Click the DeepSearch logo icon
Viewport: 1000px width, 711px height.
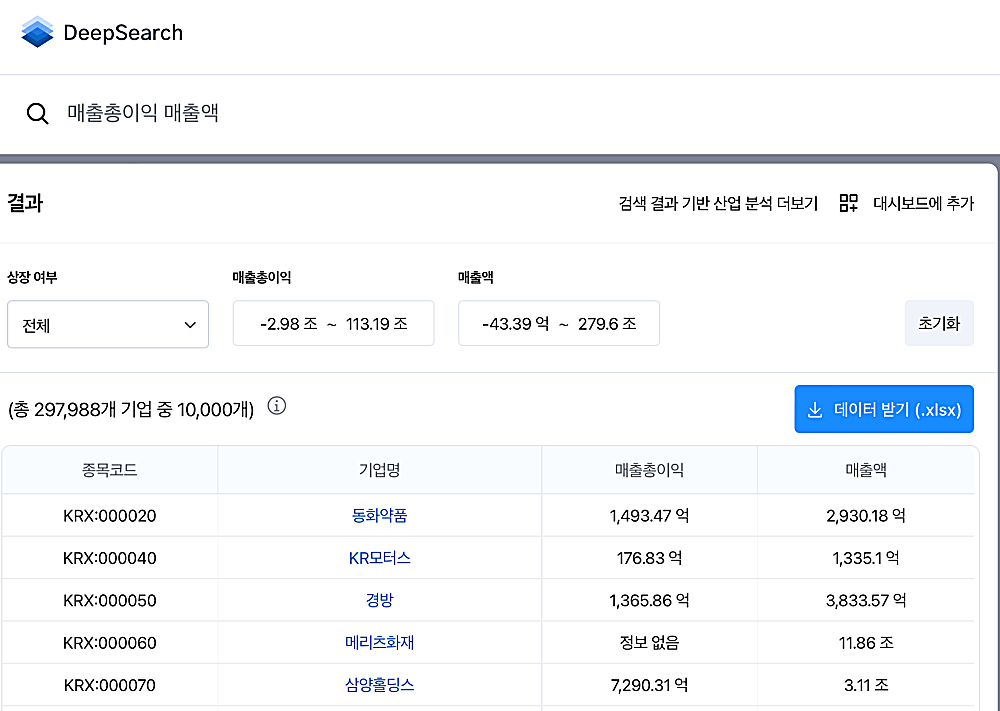(x=36, y=31)
